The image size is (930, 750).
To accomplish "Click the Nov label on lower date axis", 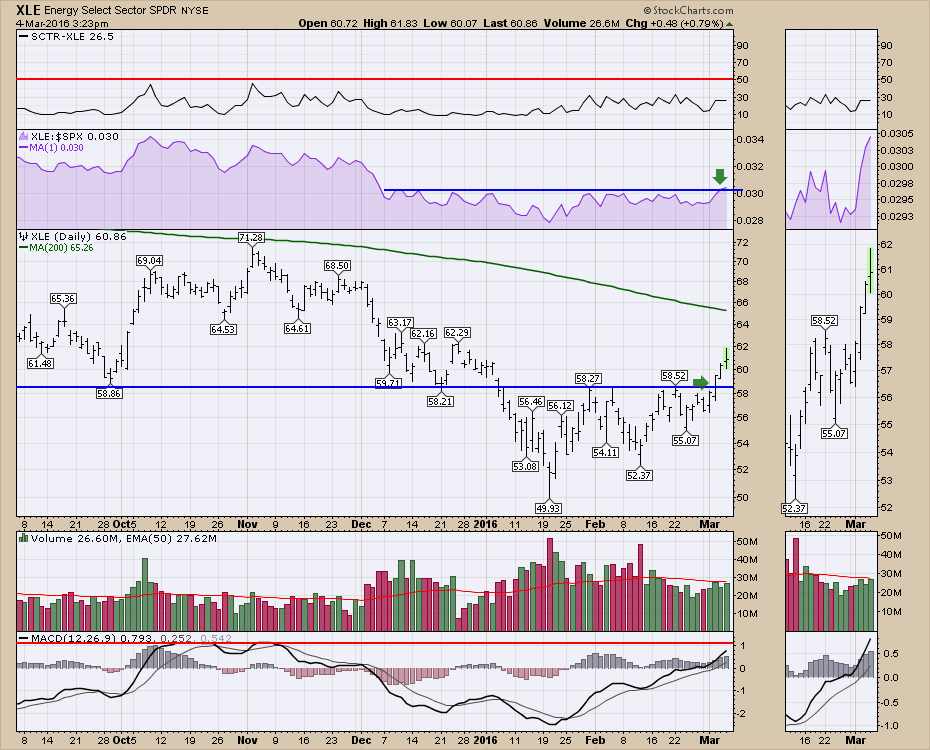I will tap(247, 740).
